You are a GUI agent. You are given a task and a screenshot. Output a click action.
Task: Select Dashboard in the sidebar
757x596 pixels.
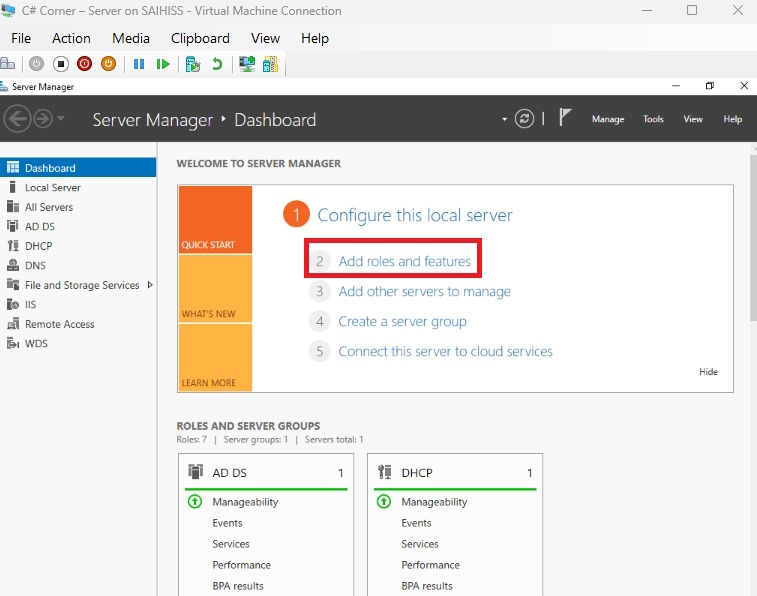[78, 167]
